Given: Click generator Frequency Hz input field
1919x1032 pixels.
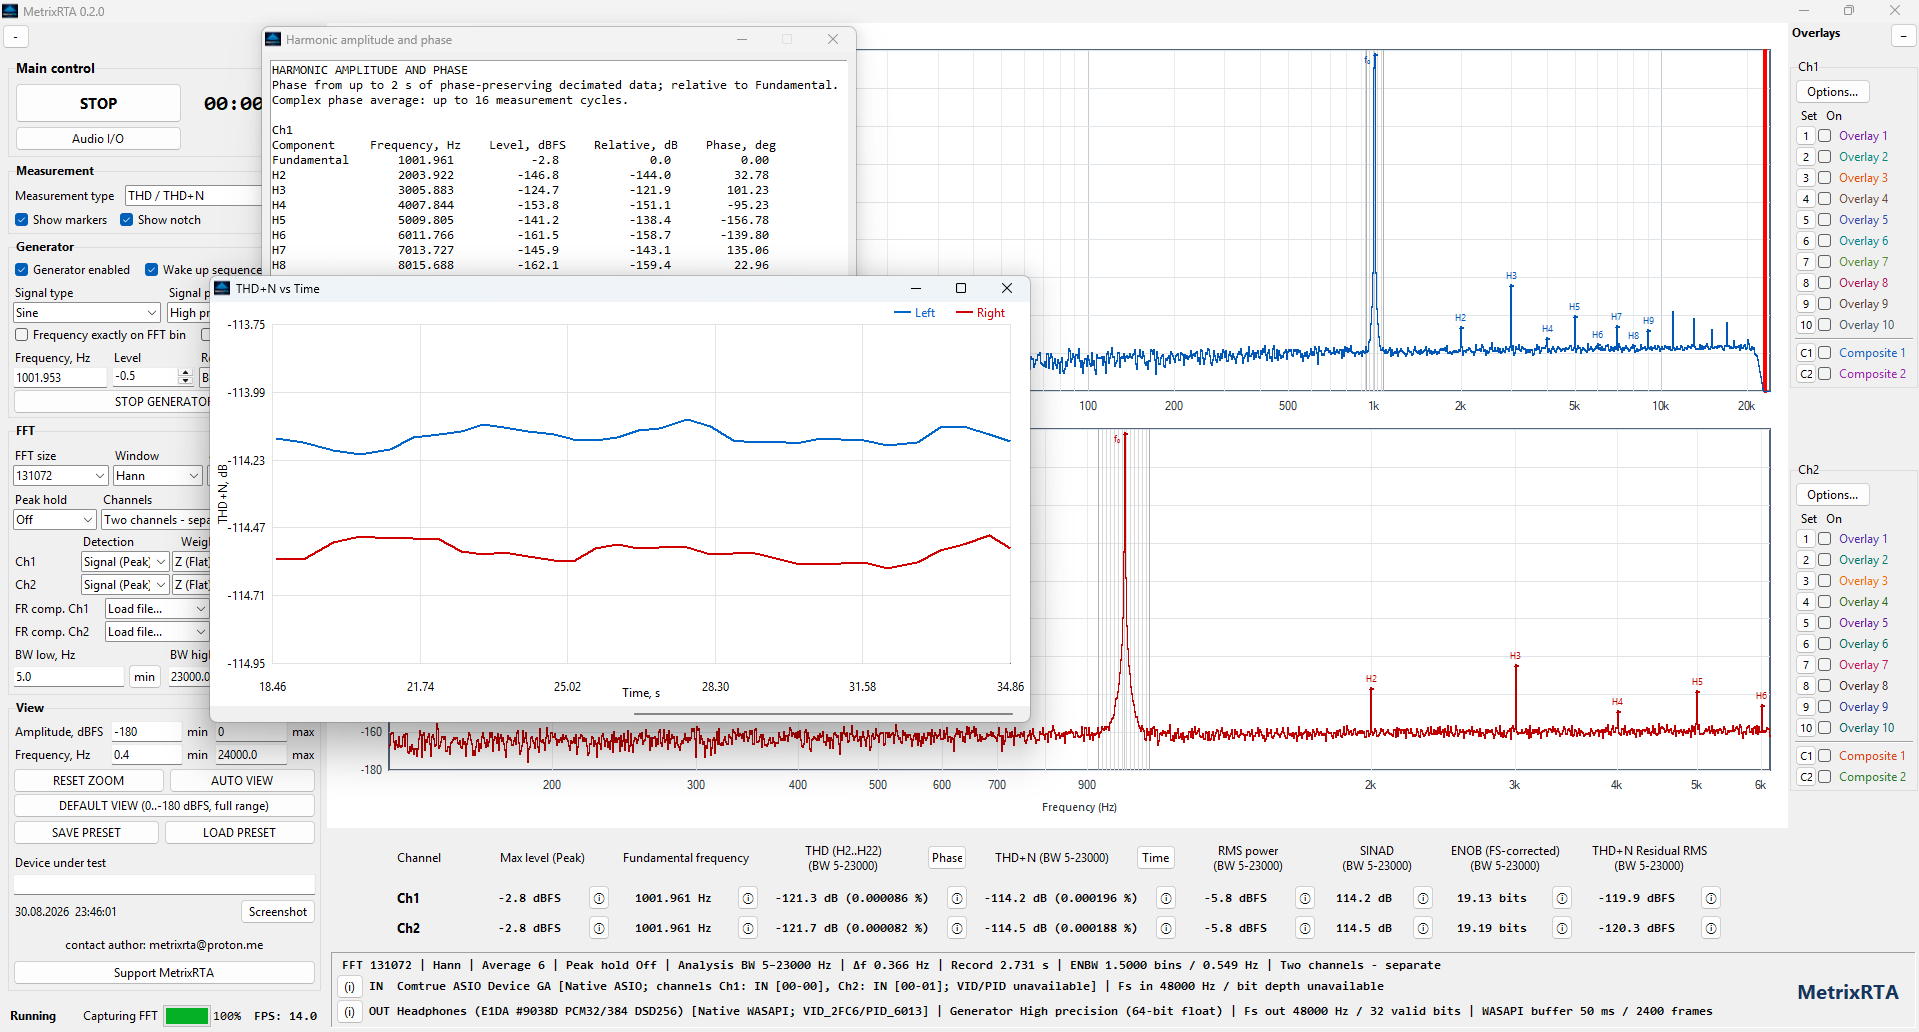Looking at the screenshot, I should coord(60,378).
